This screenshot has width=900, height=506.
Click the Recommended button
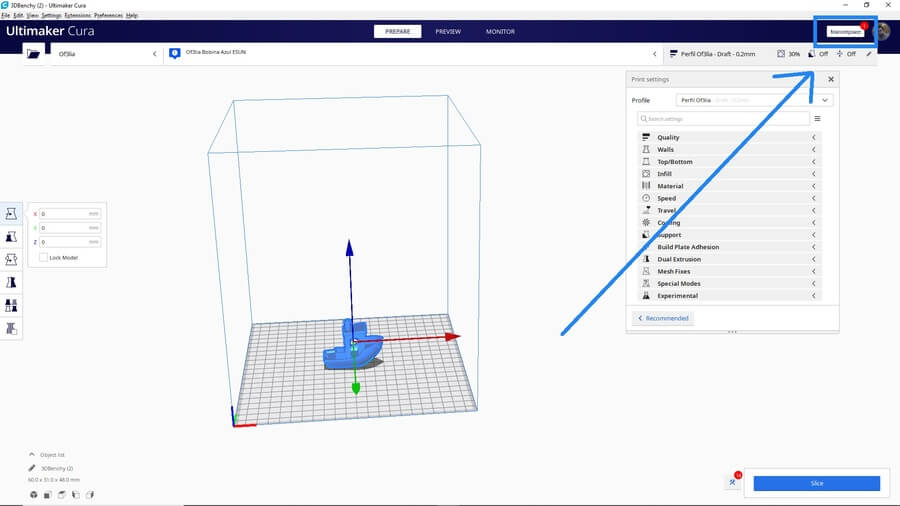click(x=663, y=318)
